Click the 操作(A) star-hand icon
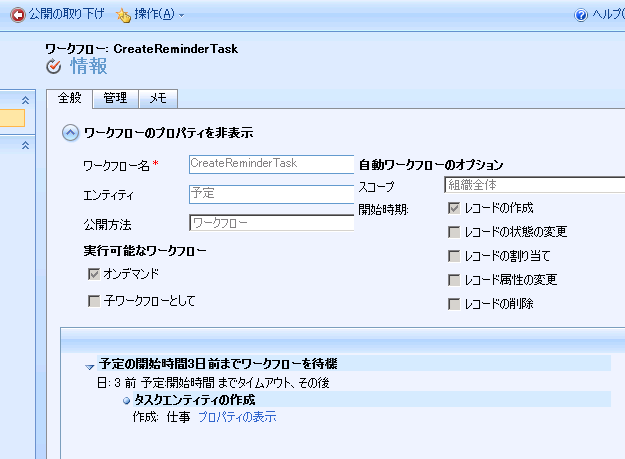 click(124, 15)
